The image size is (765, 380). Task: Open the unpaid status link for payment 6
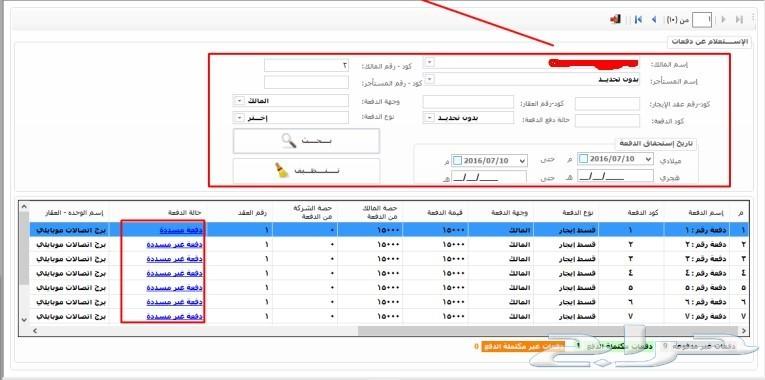(x=175, y=302)
